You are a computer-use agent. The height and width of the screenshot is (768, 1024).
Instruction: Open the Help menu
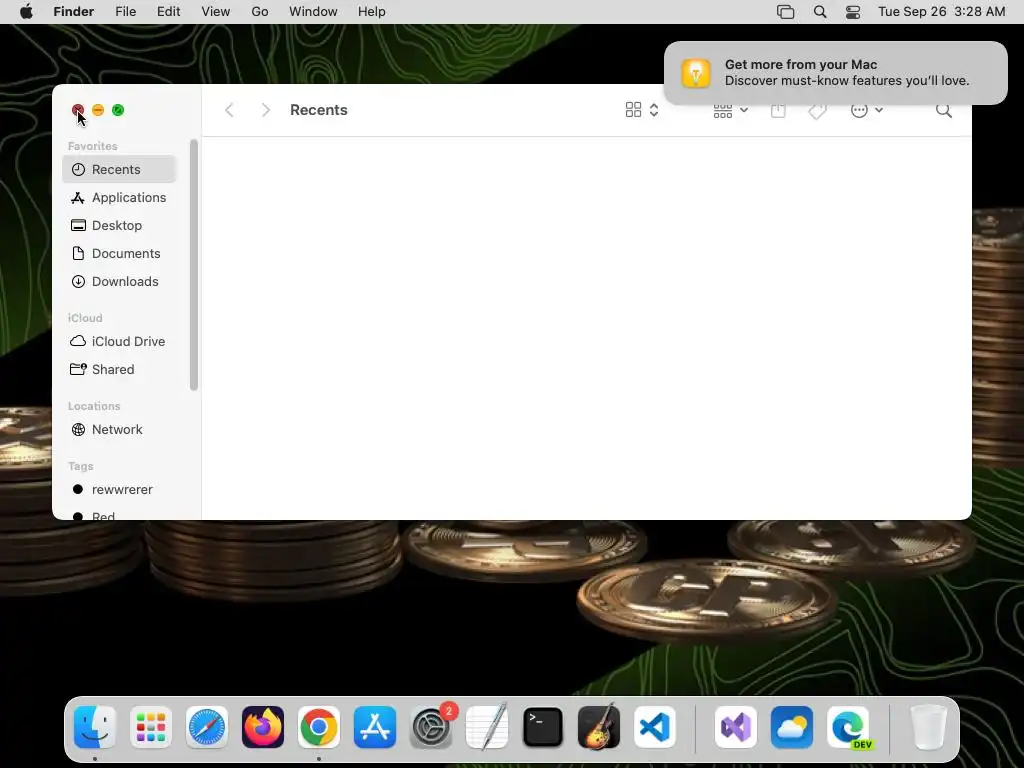pyautogui.click(x=372, y=12)
